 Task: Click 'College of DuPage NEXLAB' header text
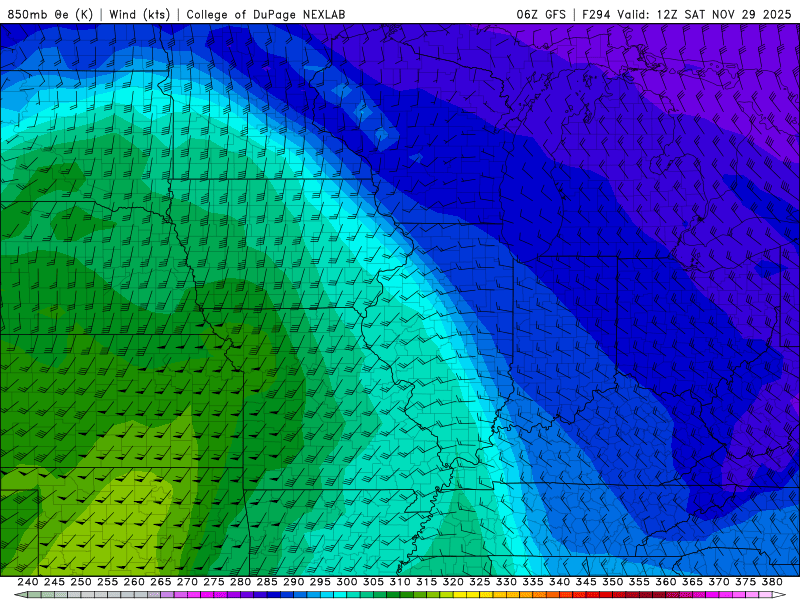[x=265, y=14]
